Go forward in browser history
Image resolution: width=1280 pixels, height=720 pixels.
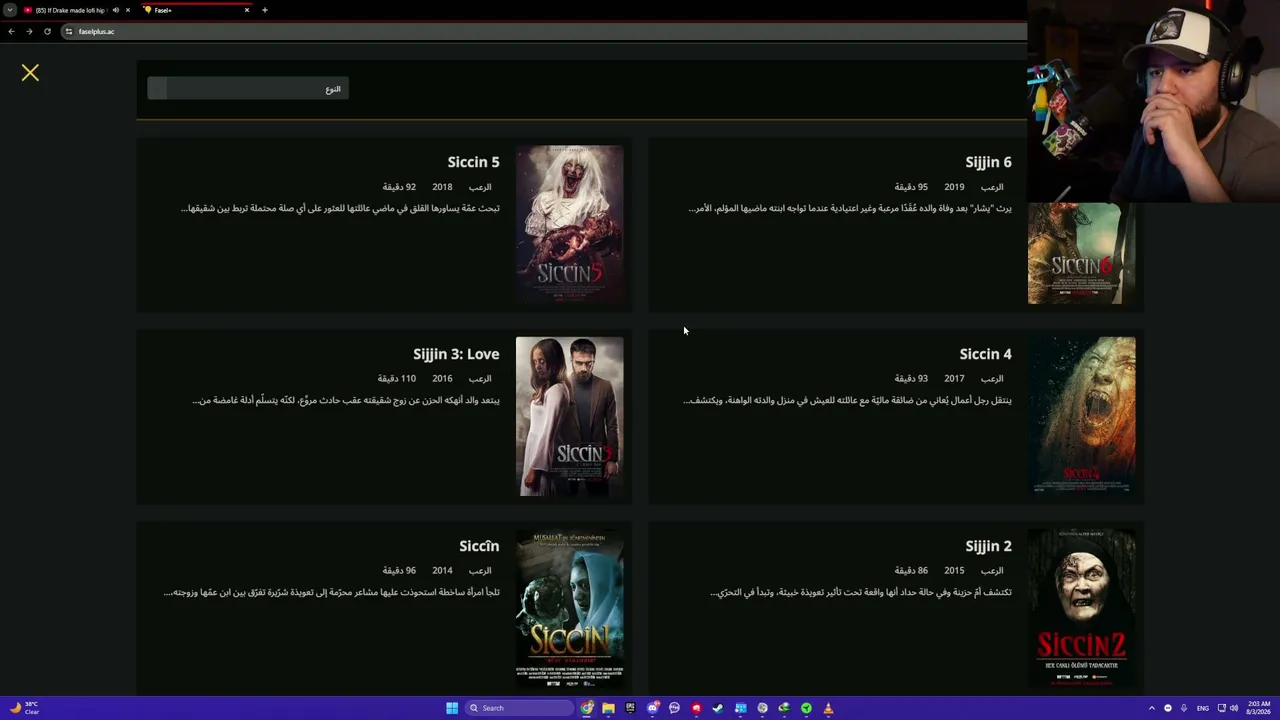coord(29,31)
